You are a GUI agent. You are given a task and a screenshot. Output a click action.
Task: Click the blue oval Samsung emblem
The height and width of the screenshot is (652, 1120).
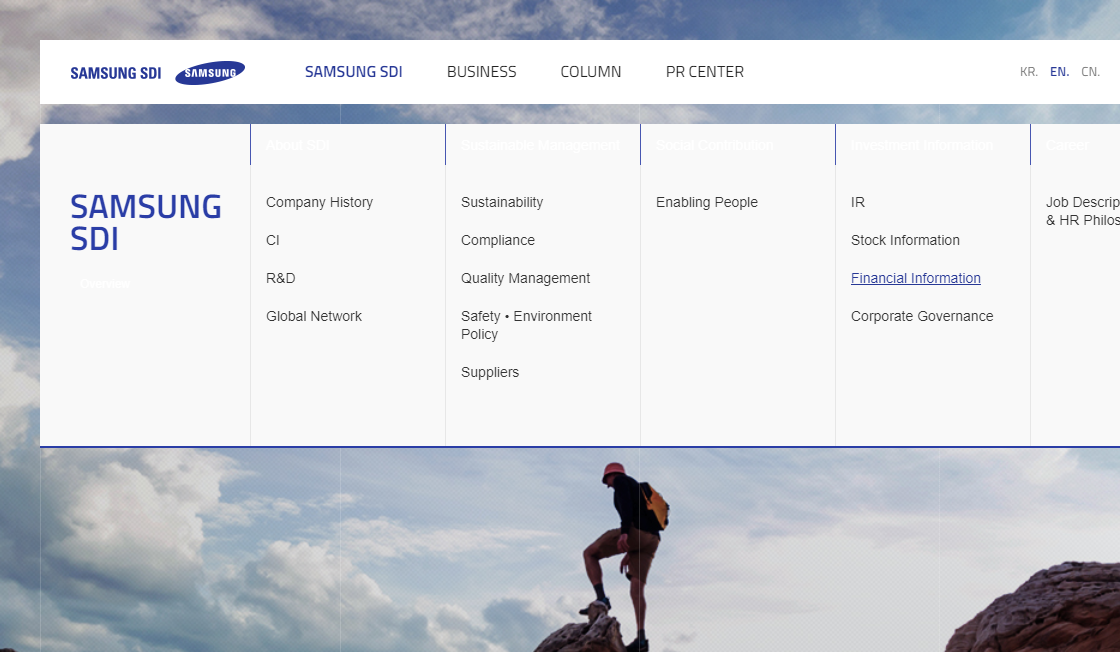(x=210, y=73)
